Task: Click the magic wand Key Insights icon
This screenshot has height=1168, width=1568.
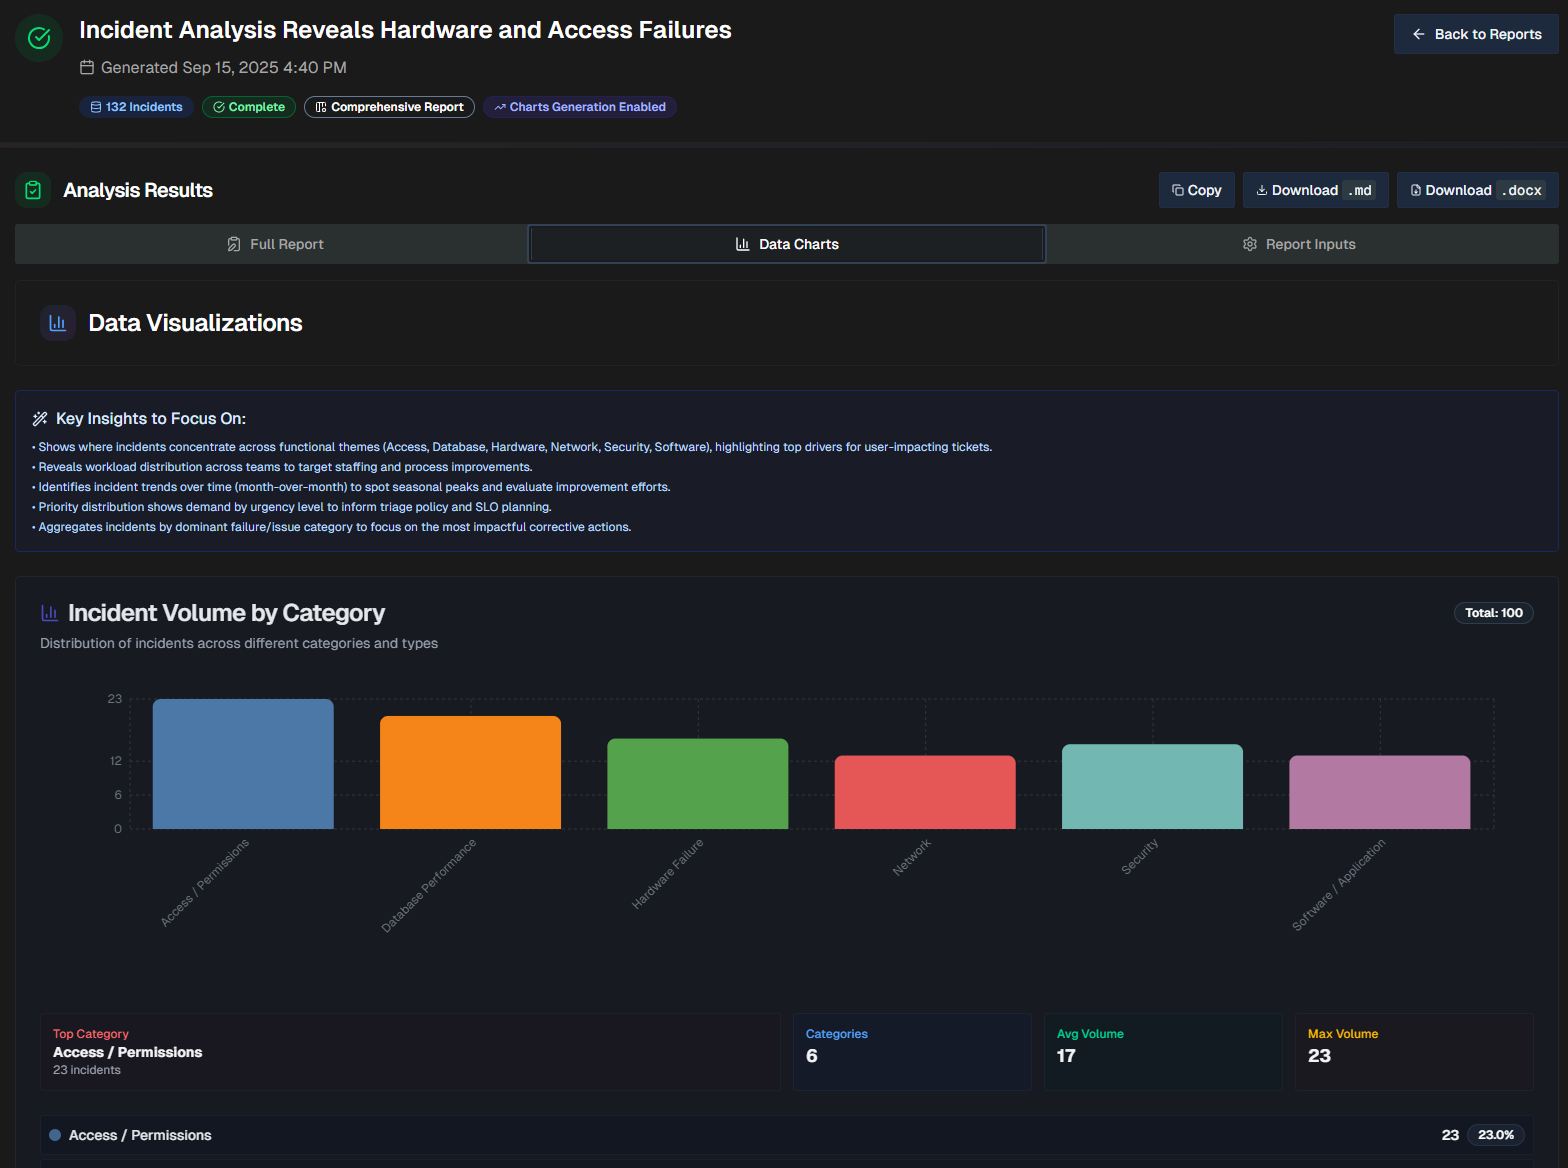Action: (40, 419)
